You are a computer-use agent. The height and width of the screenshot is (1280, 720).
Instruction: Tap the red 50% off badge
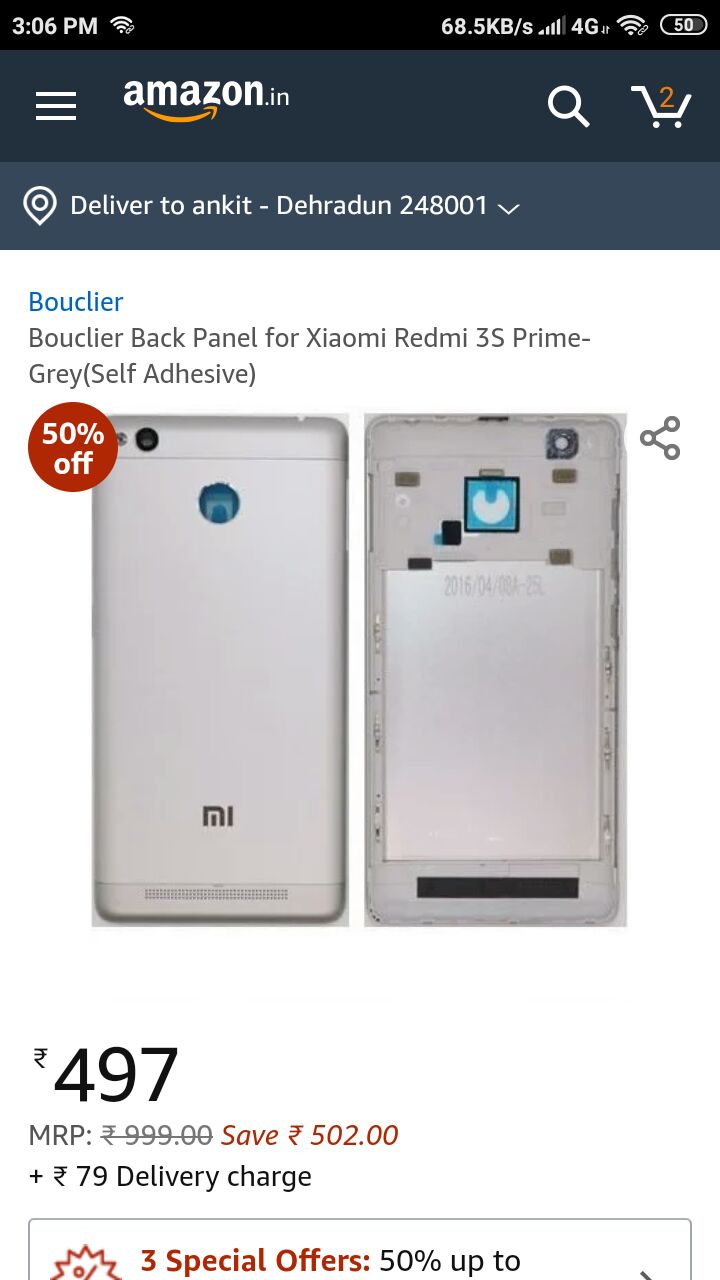(73, 447)
